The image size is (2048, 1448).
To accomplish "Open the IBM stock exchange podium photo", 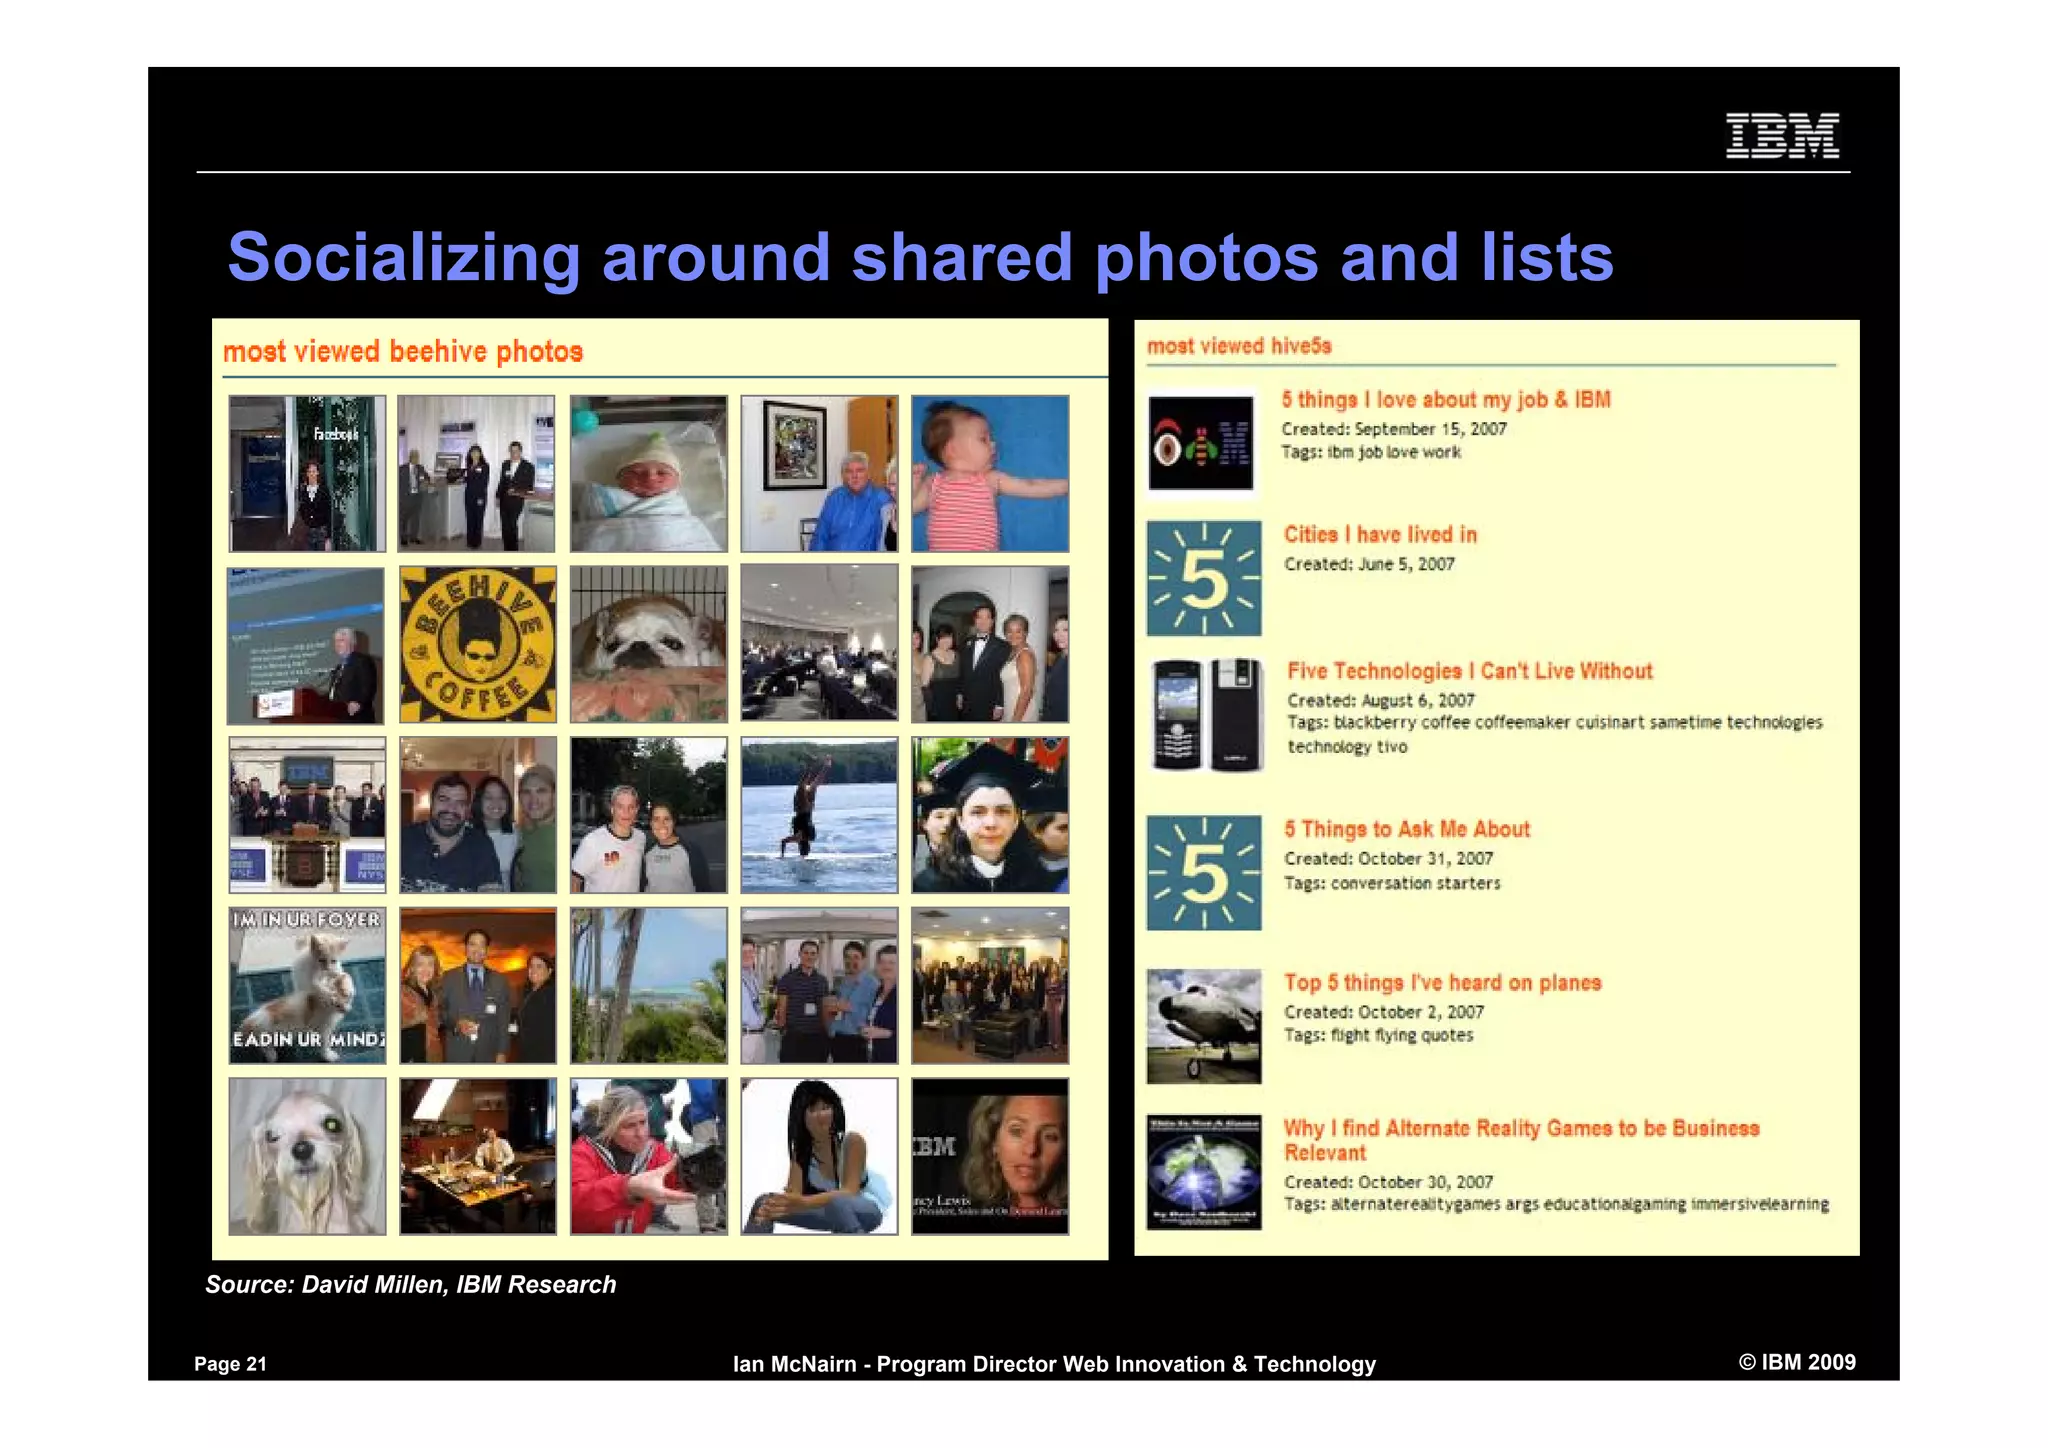I will click(x=307, y=815).
